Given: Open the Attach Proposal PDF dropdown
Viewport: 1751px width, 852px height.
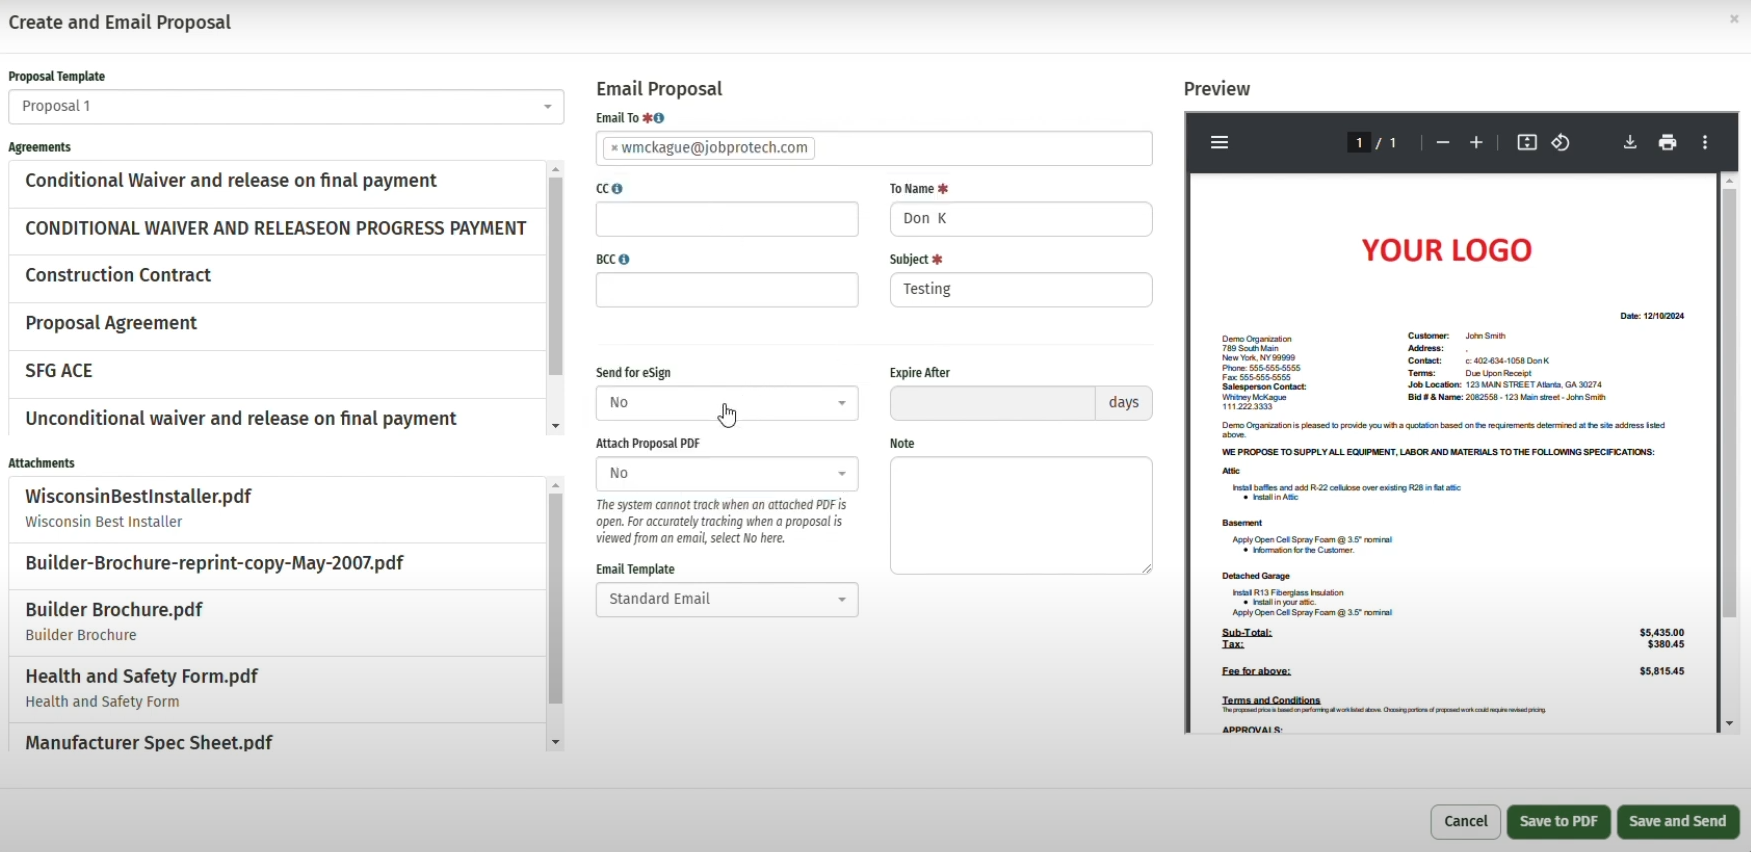Looking at the screenshot, I should [727, 474].
